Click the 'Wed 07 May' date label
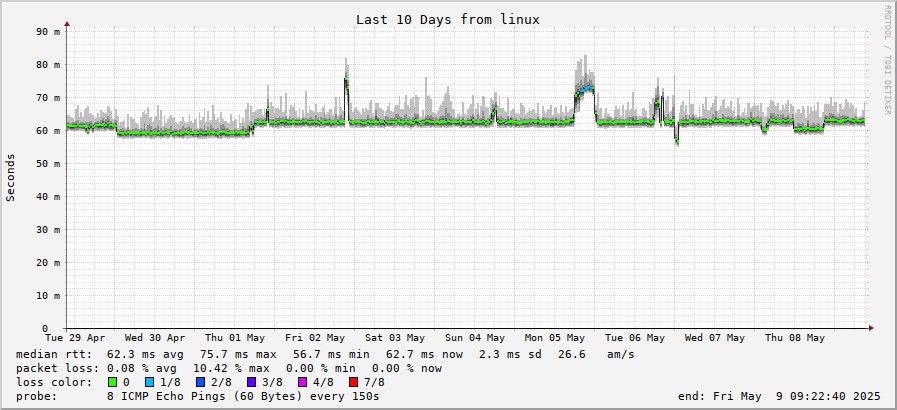Viewport: 897px width, 410px height. (x=715, y=338)
